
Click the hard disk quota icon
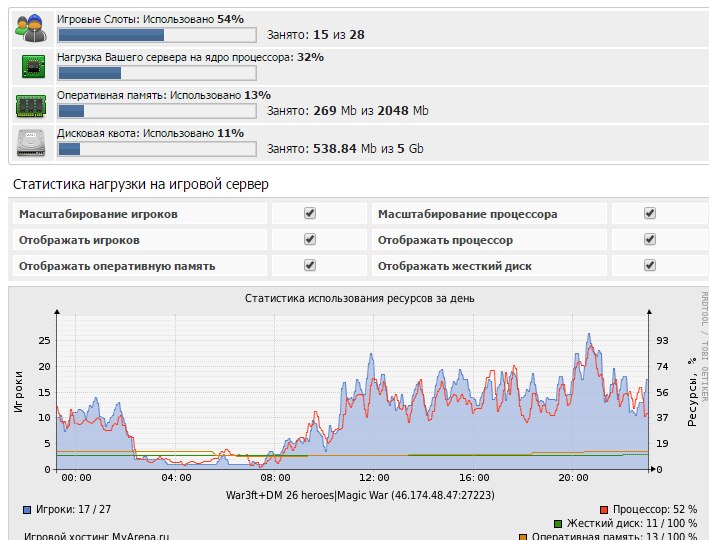29,142
